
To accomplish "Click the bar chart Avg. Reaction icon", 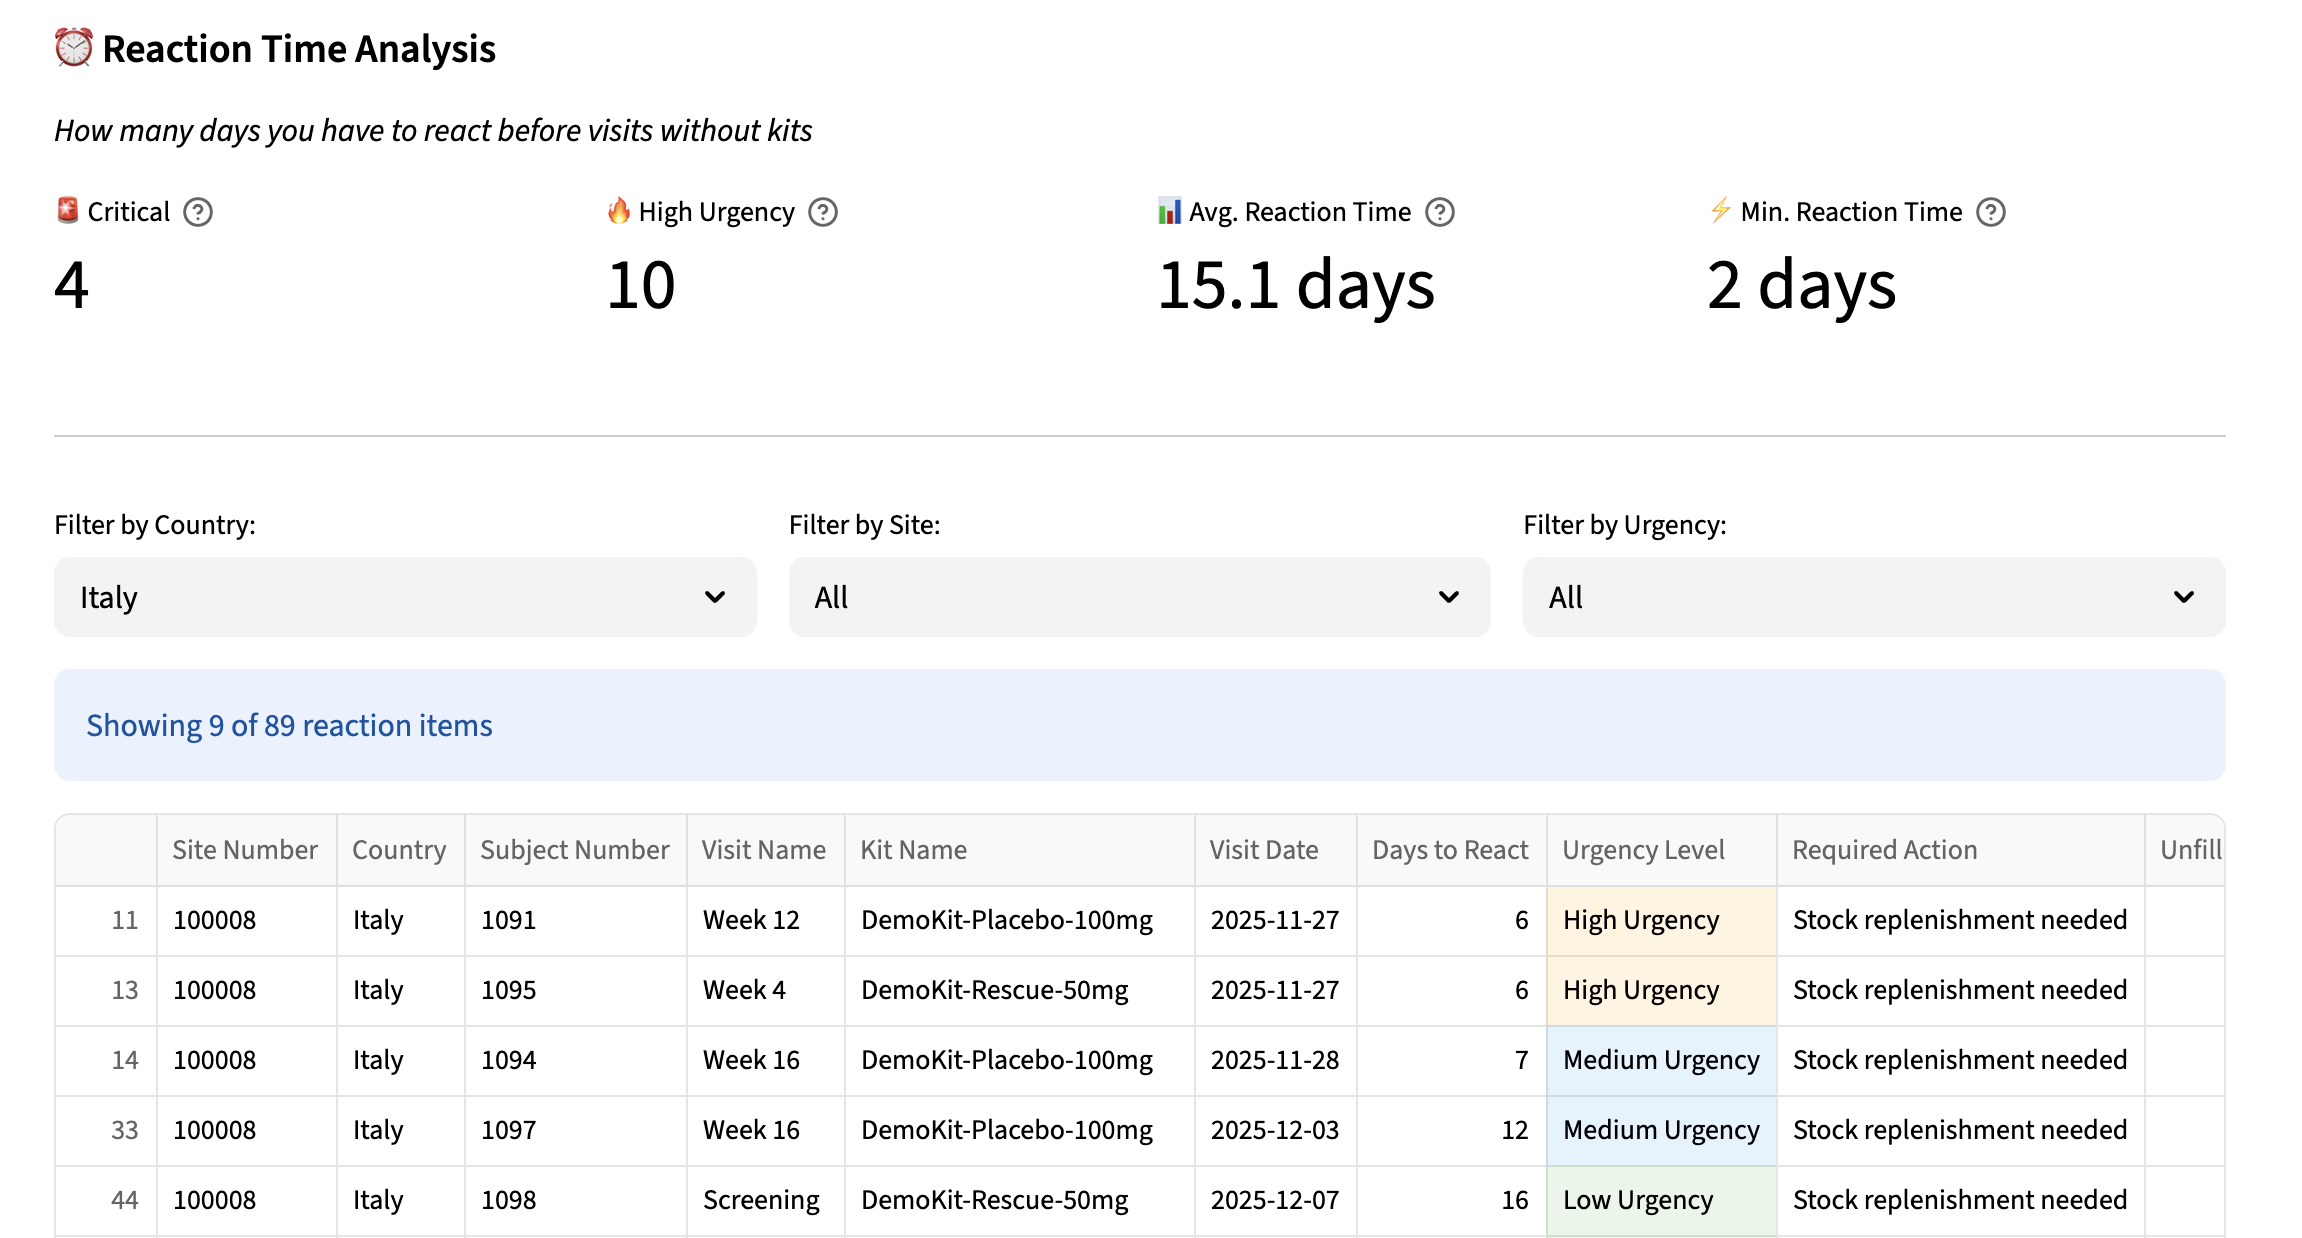I will [1169, 211].
